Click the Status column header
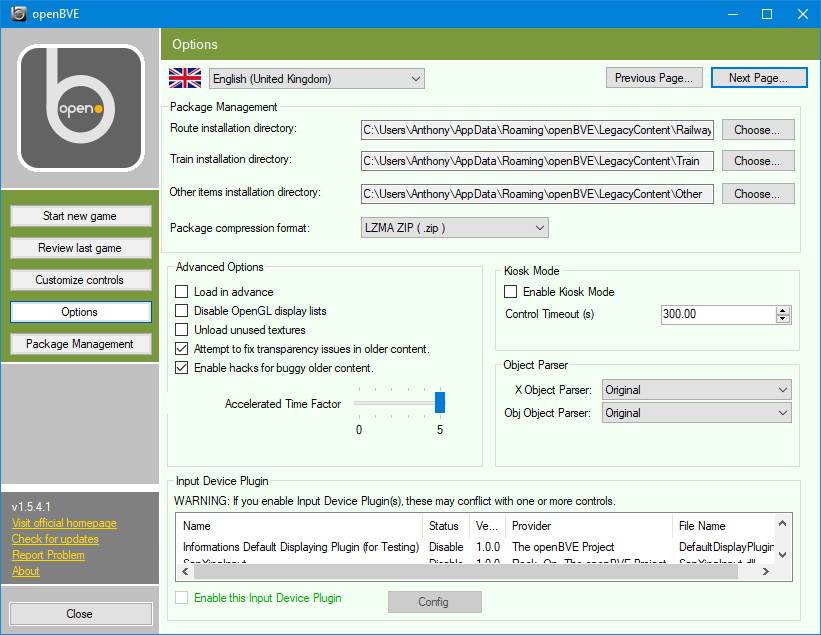This screenshot has width=821, height=635. click(446, 526)
